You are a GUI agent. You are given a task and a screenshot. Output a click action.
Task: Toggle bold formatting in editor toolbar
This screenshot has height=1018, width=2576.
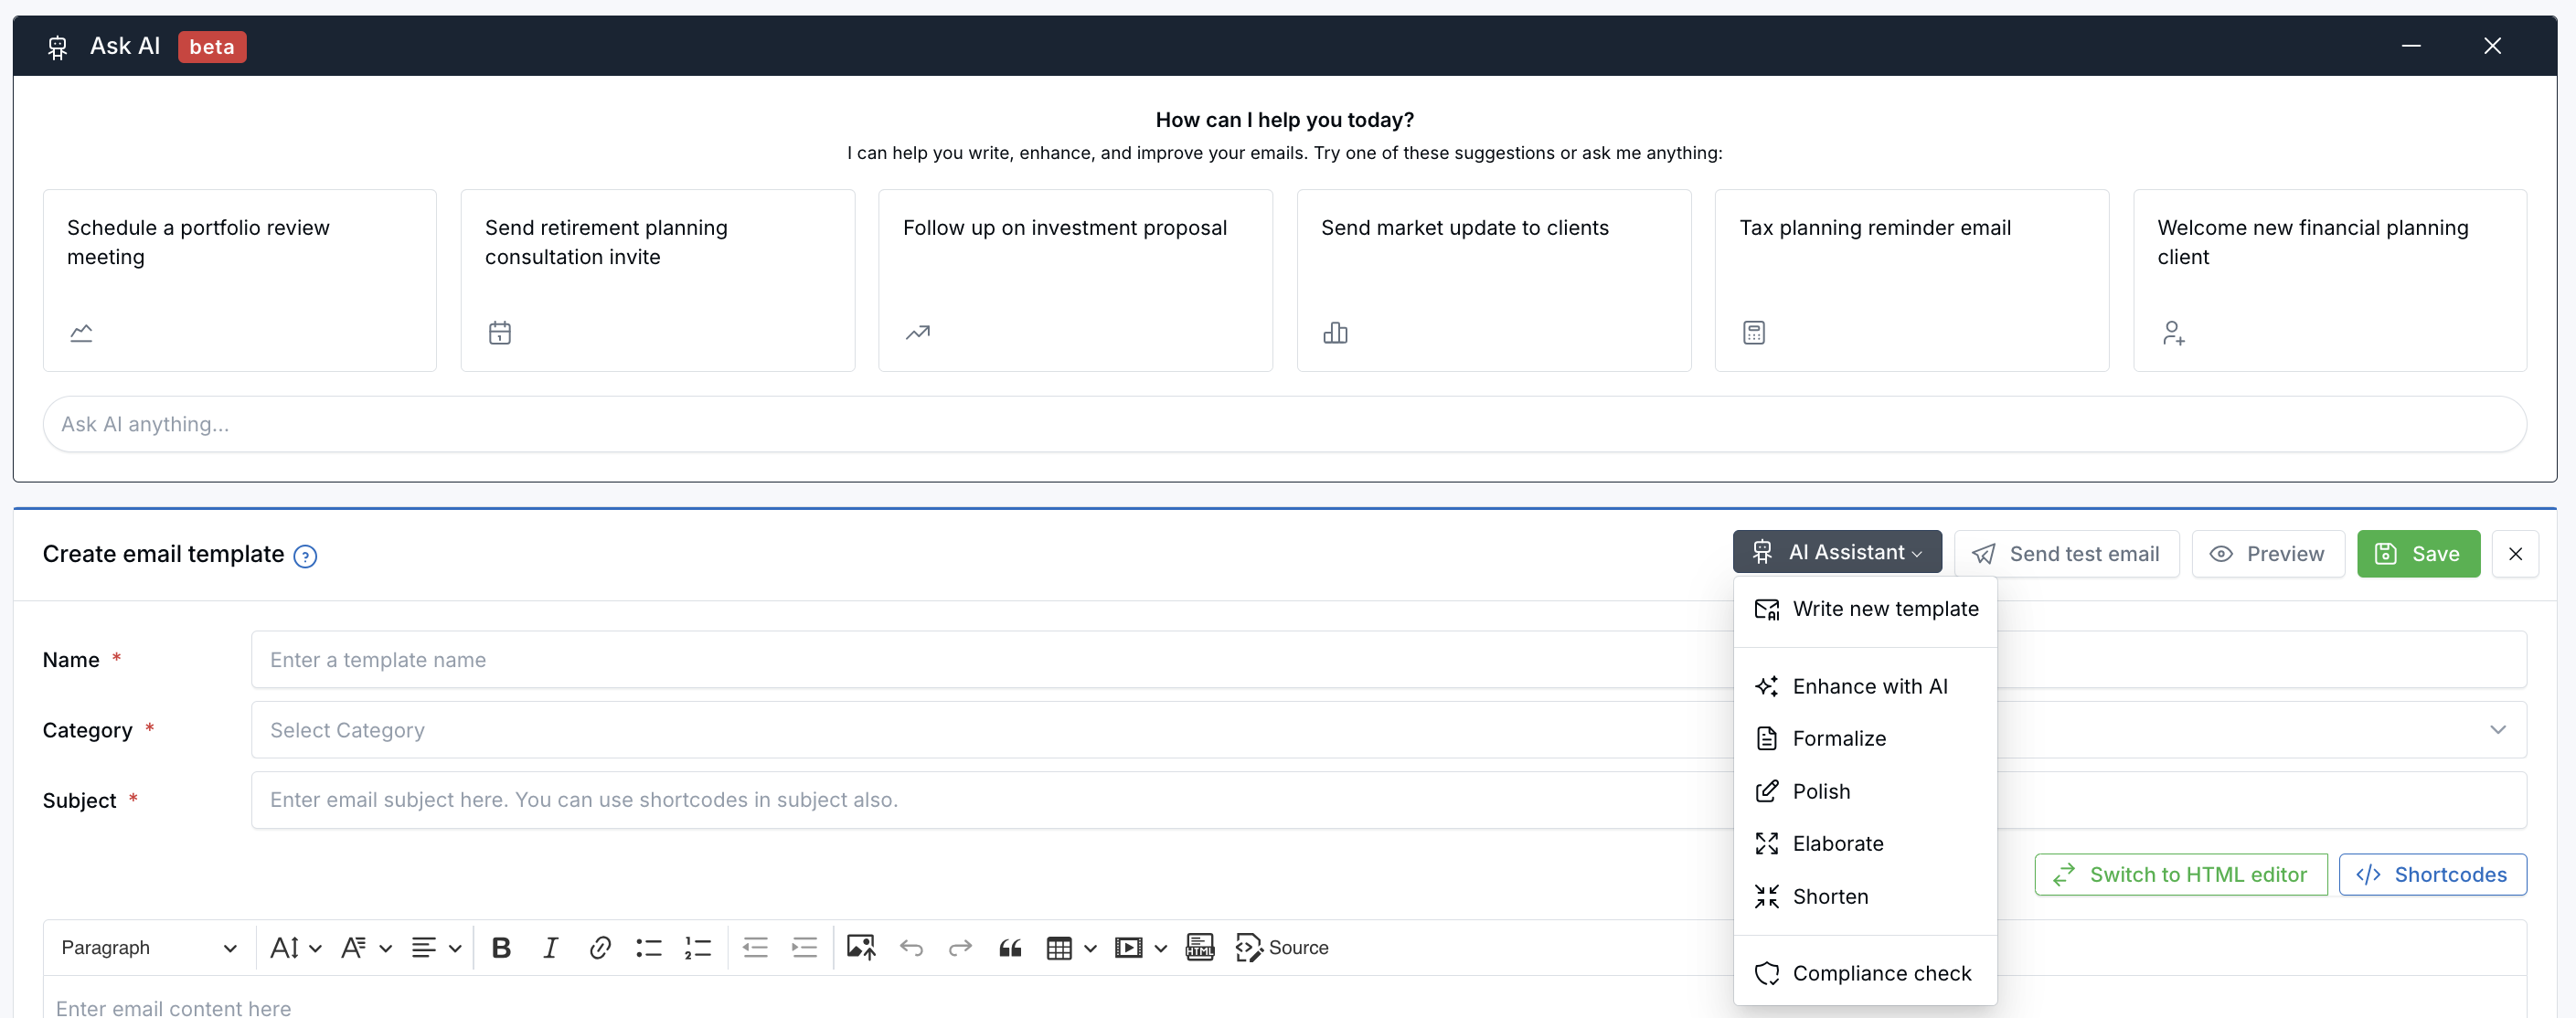pyautogui.click(x=501, y=947)
